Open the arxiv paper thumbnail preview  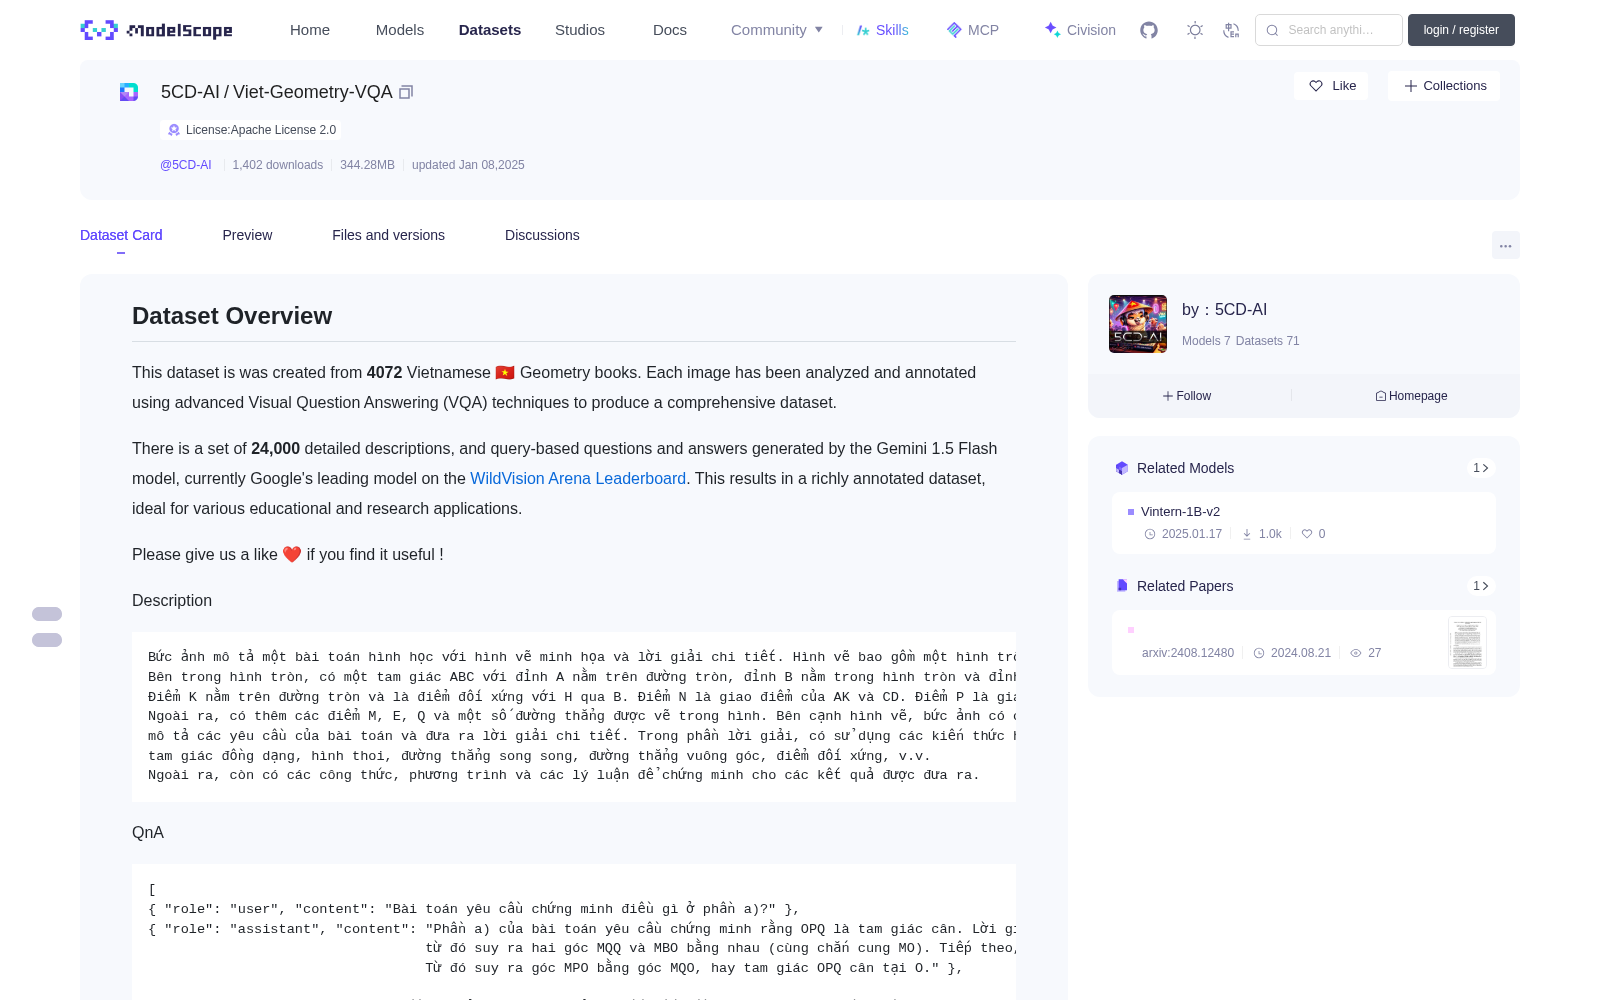tap(1467, 643)
